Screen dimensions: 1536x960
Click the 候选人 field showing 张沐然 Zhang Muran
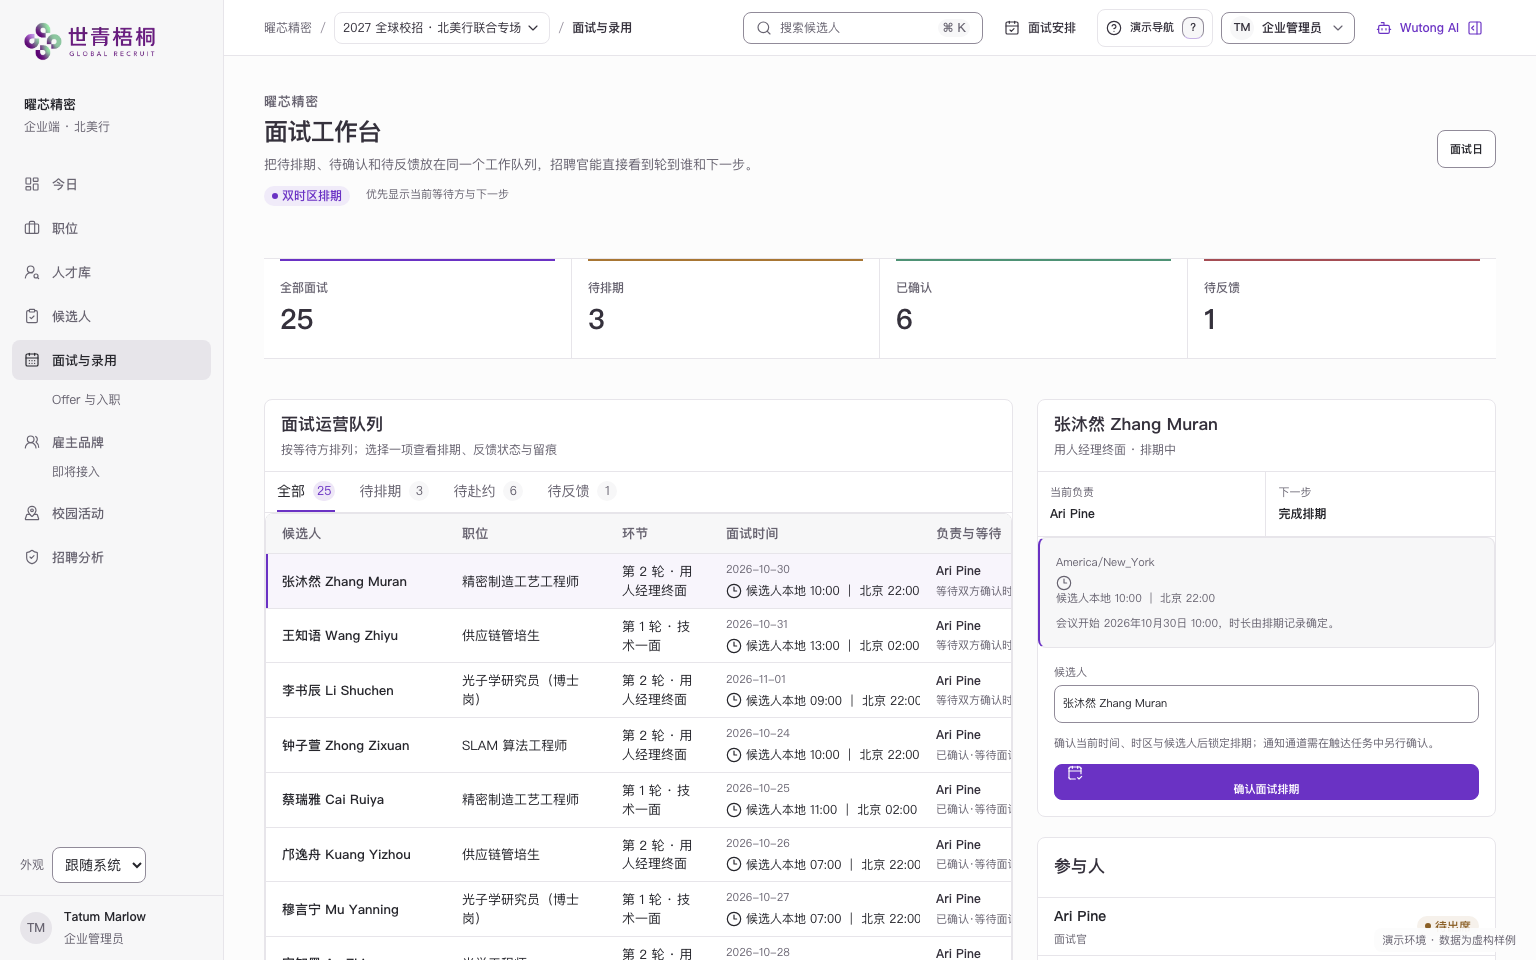(1266, 703)
